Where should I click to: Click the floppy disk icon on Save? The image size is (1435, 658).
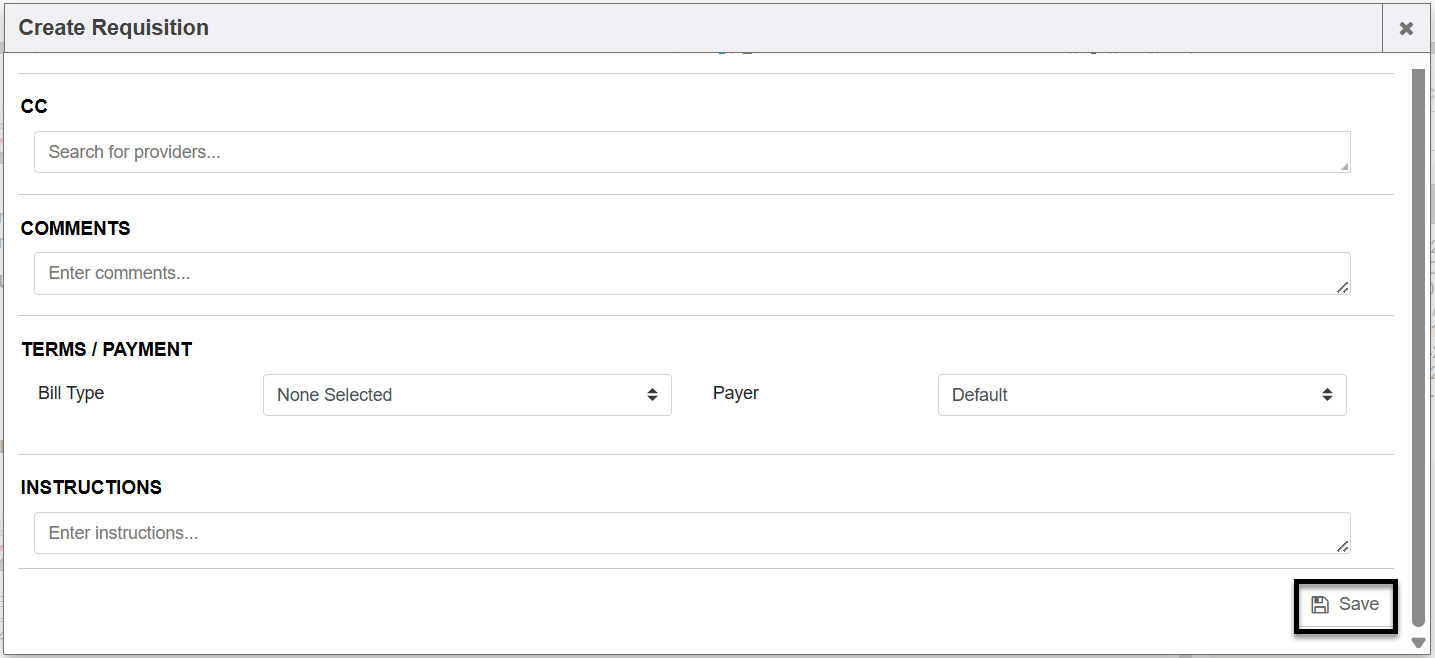(1320, 605)
